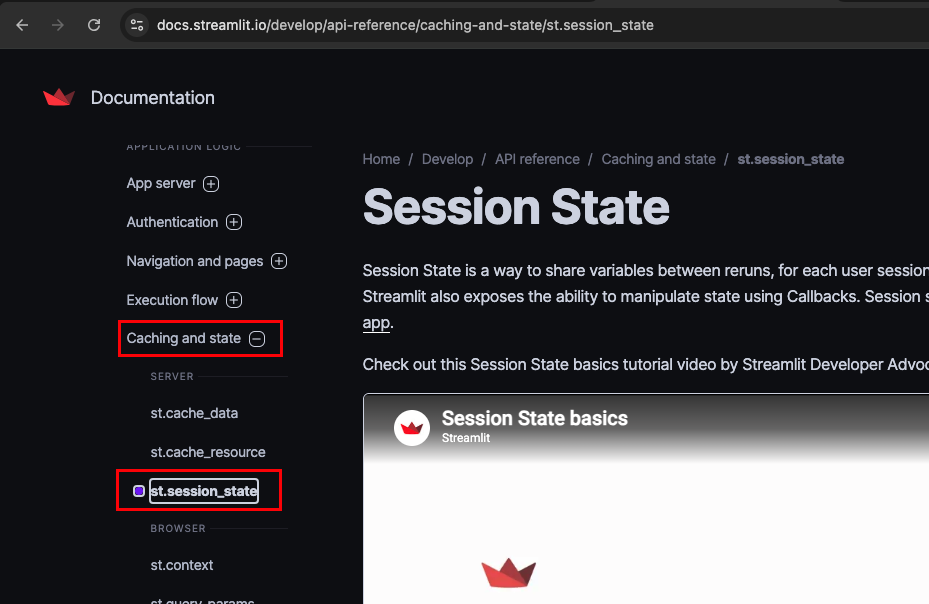This screenshot has height=604, width=929.
Task: Click the address bar URL field
Action: [405, 25]
